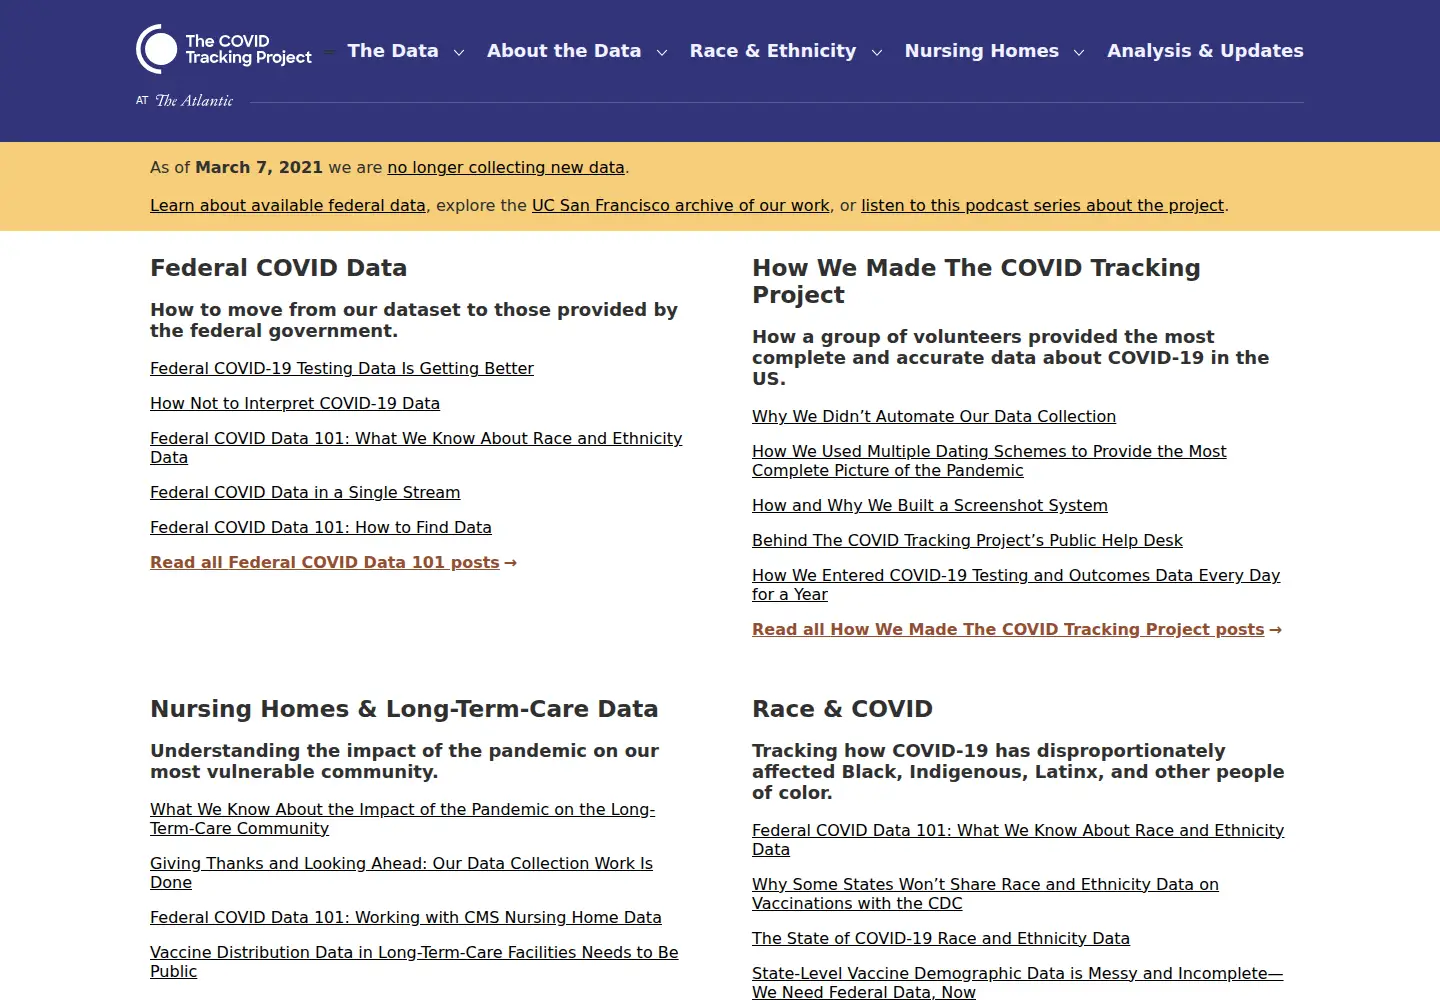The image size is (1440, 1000).
Task: Open 'The State of COVID-19 Race and Ethnicity Data'
Action: coord(941,939)
